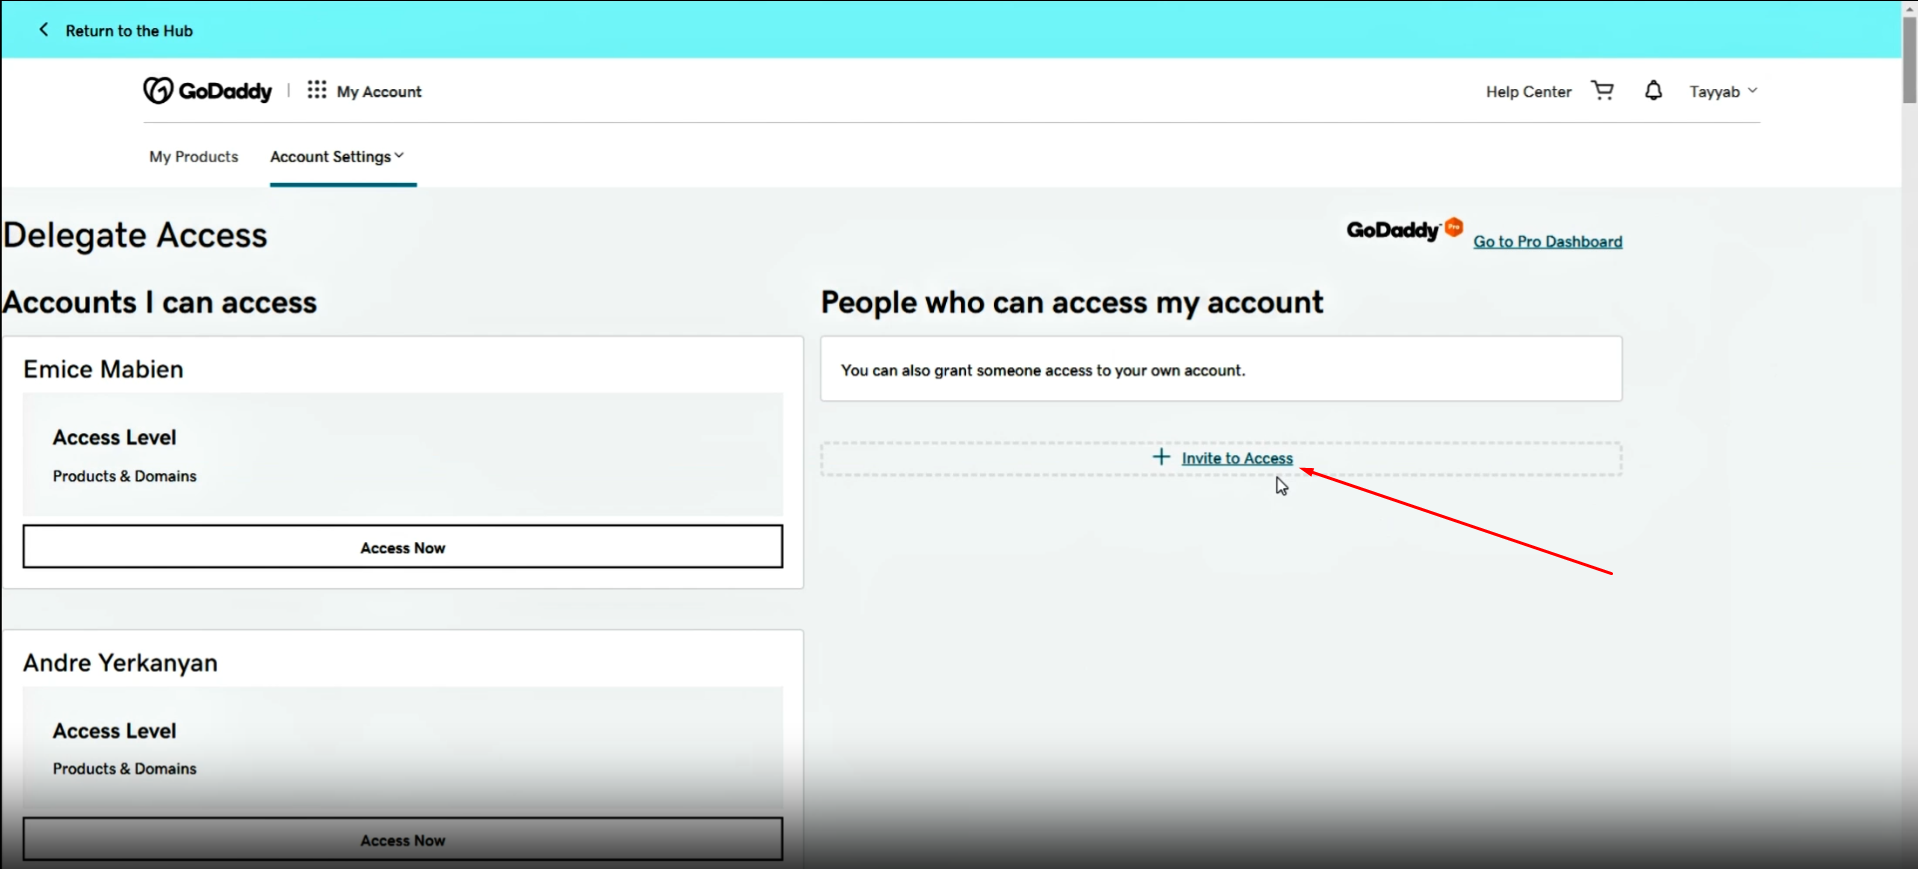Show notifications with the bell icon
Screen dimensions: 1918x869
(1653, 91)
